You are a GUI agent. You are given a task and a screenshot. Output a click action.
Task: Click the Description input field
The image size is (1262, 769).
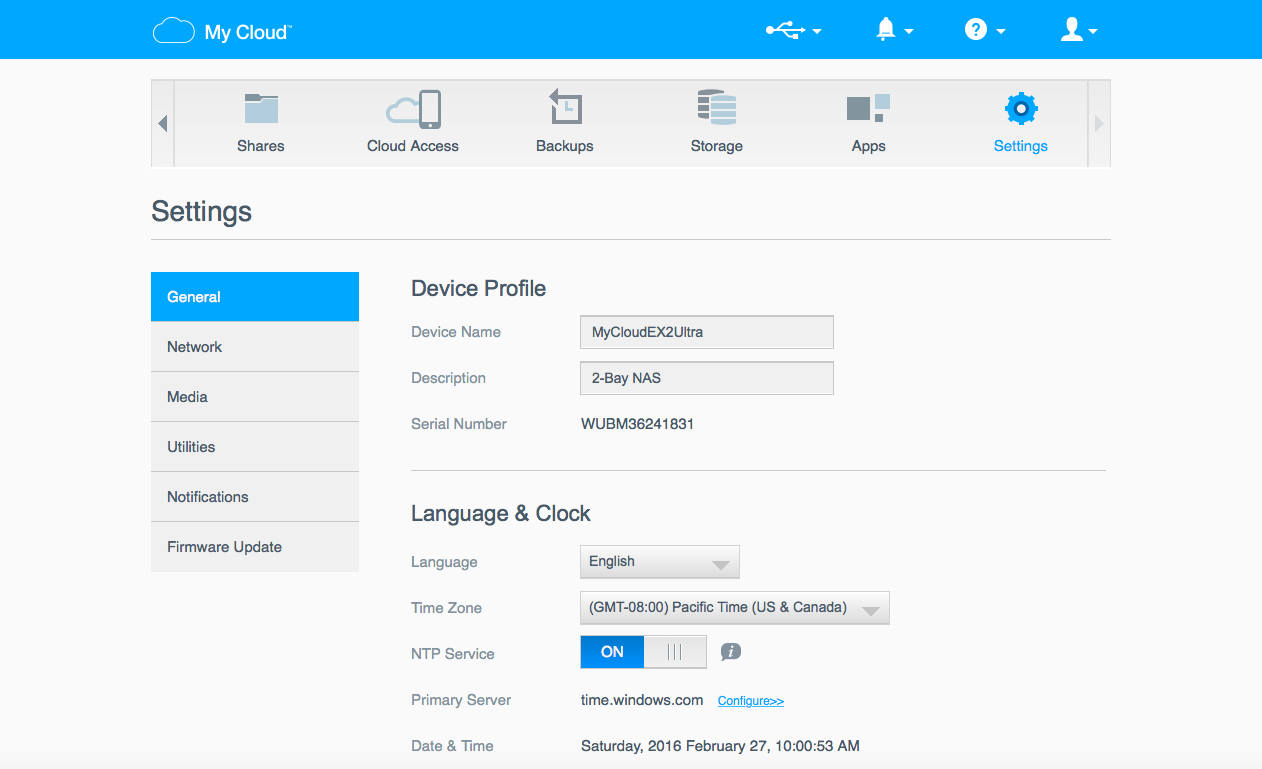707,378
